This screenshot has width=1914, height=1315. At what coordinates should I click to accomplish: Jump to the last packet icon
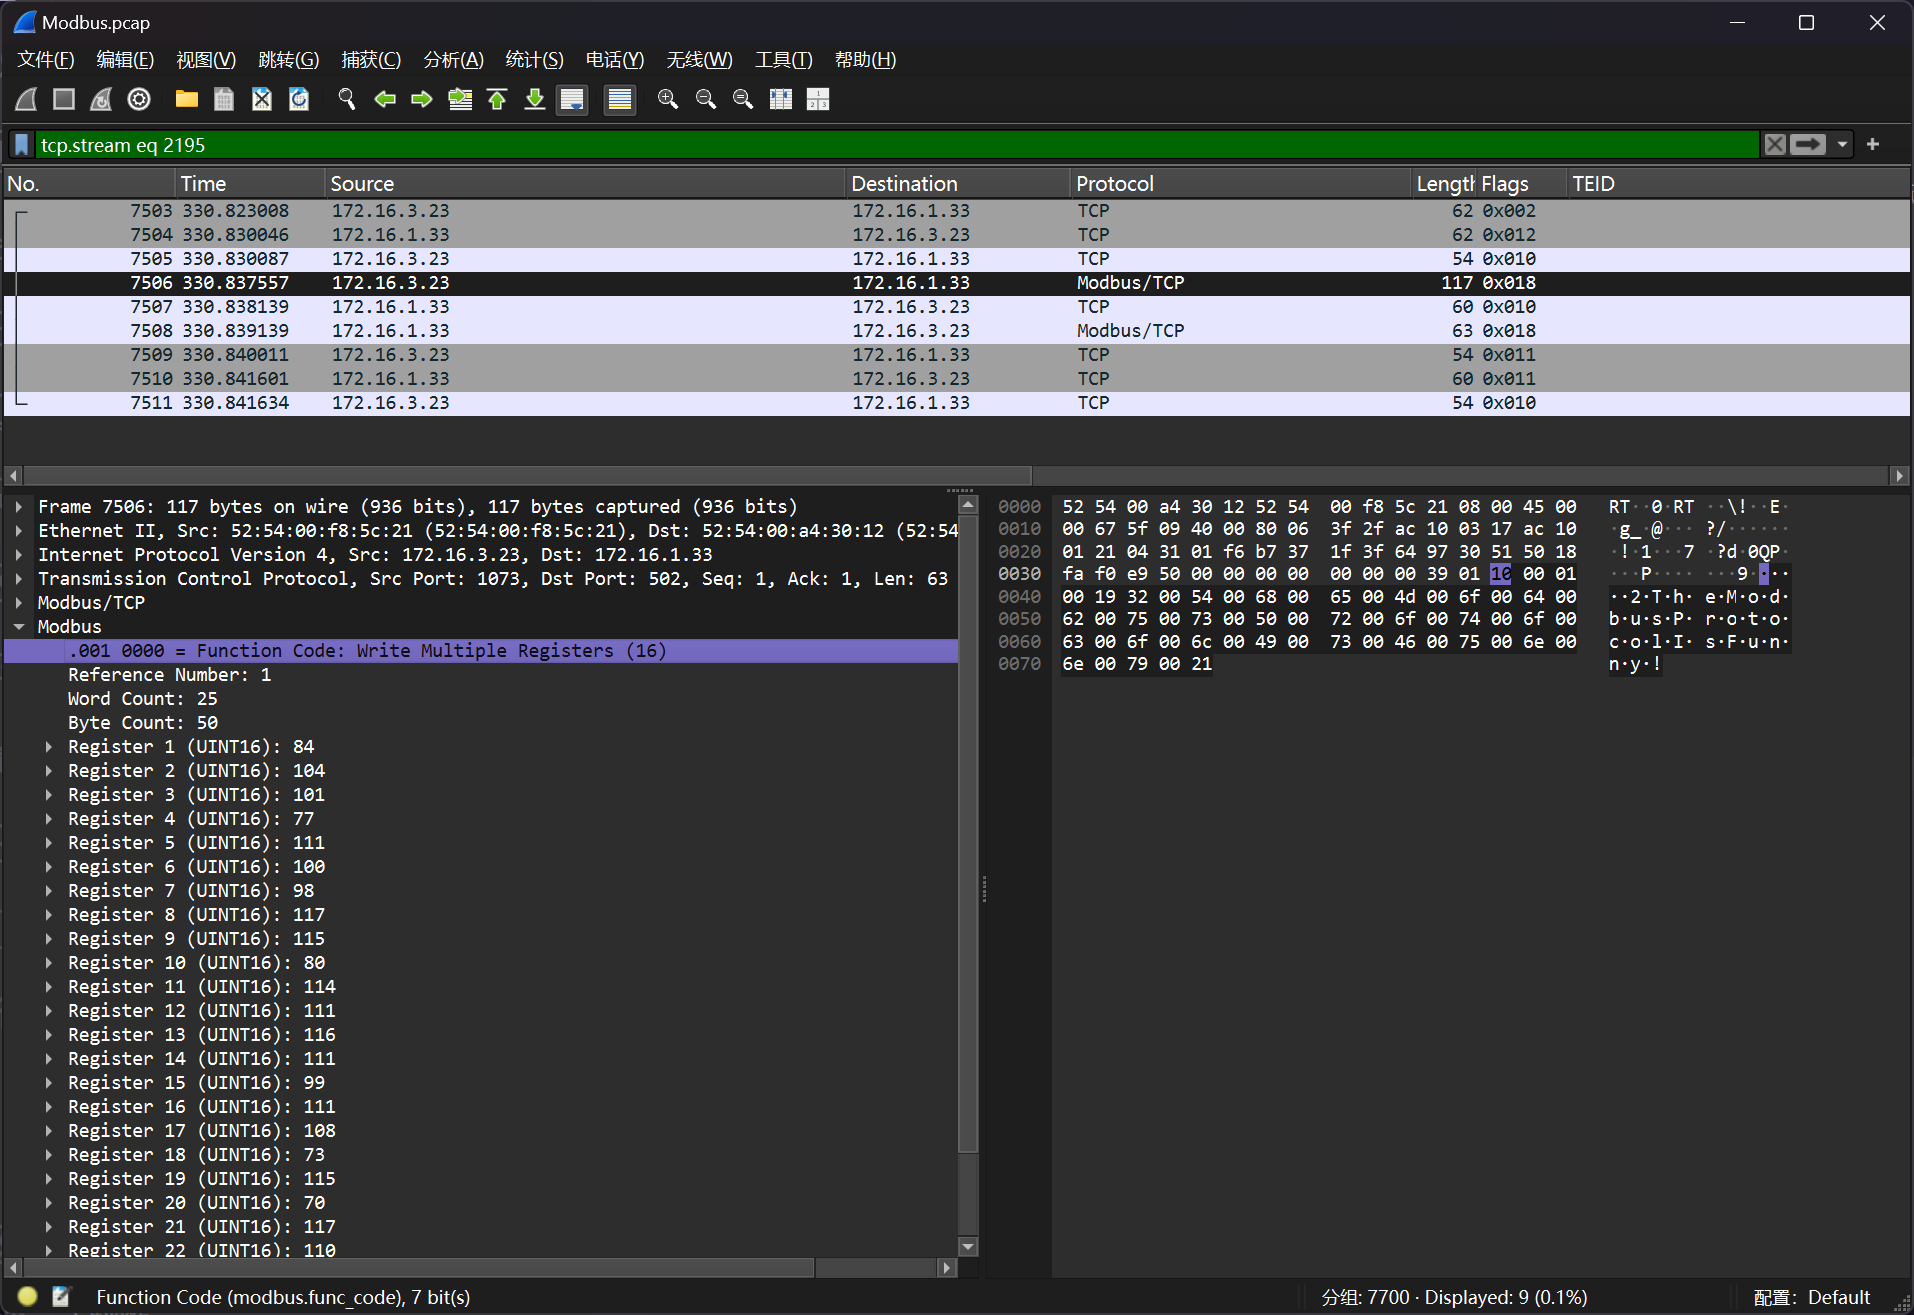535,99
